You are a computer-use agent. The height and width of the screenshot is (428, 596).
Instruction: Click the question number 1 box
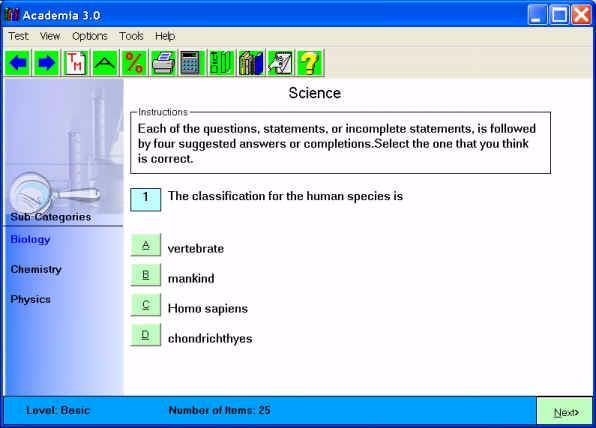tap(146, 200)
